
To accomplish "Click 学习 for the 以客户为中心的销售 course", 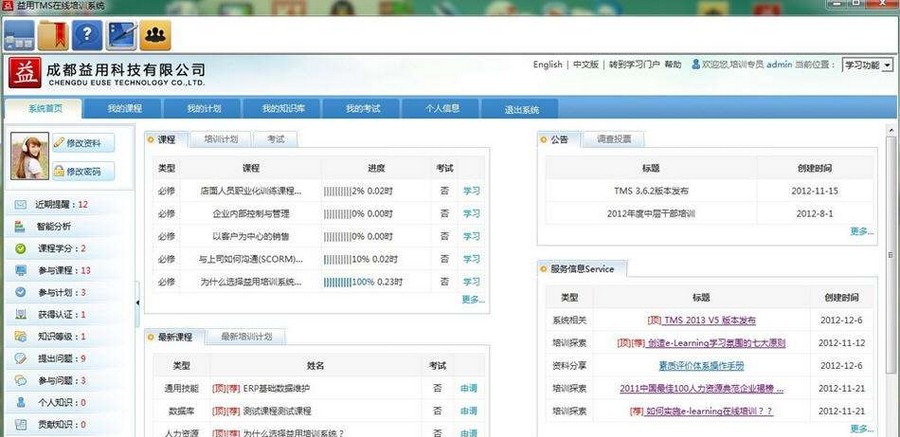I will pos(471,237).
